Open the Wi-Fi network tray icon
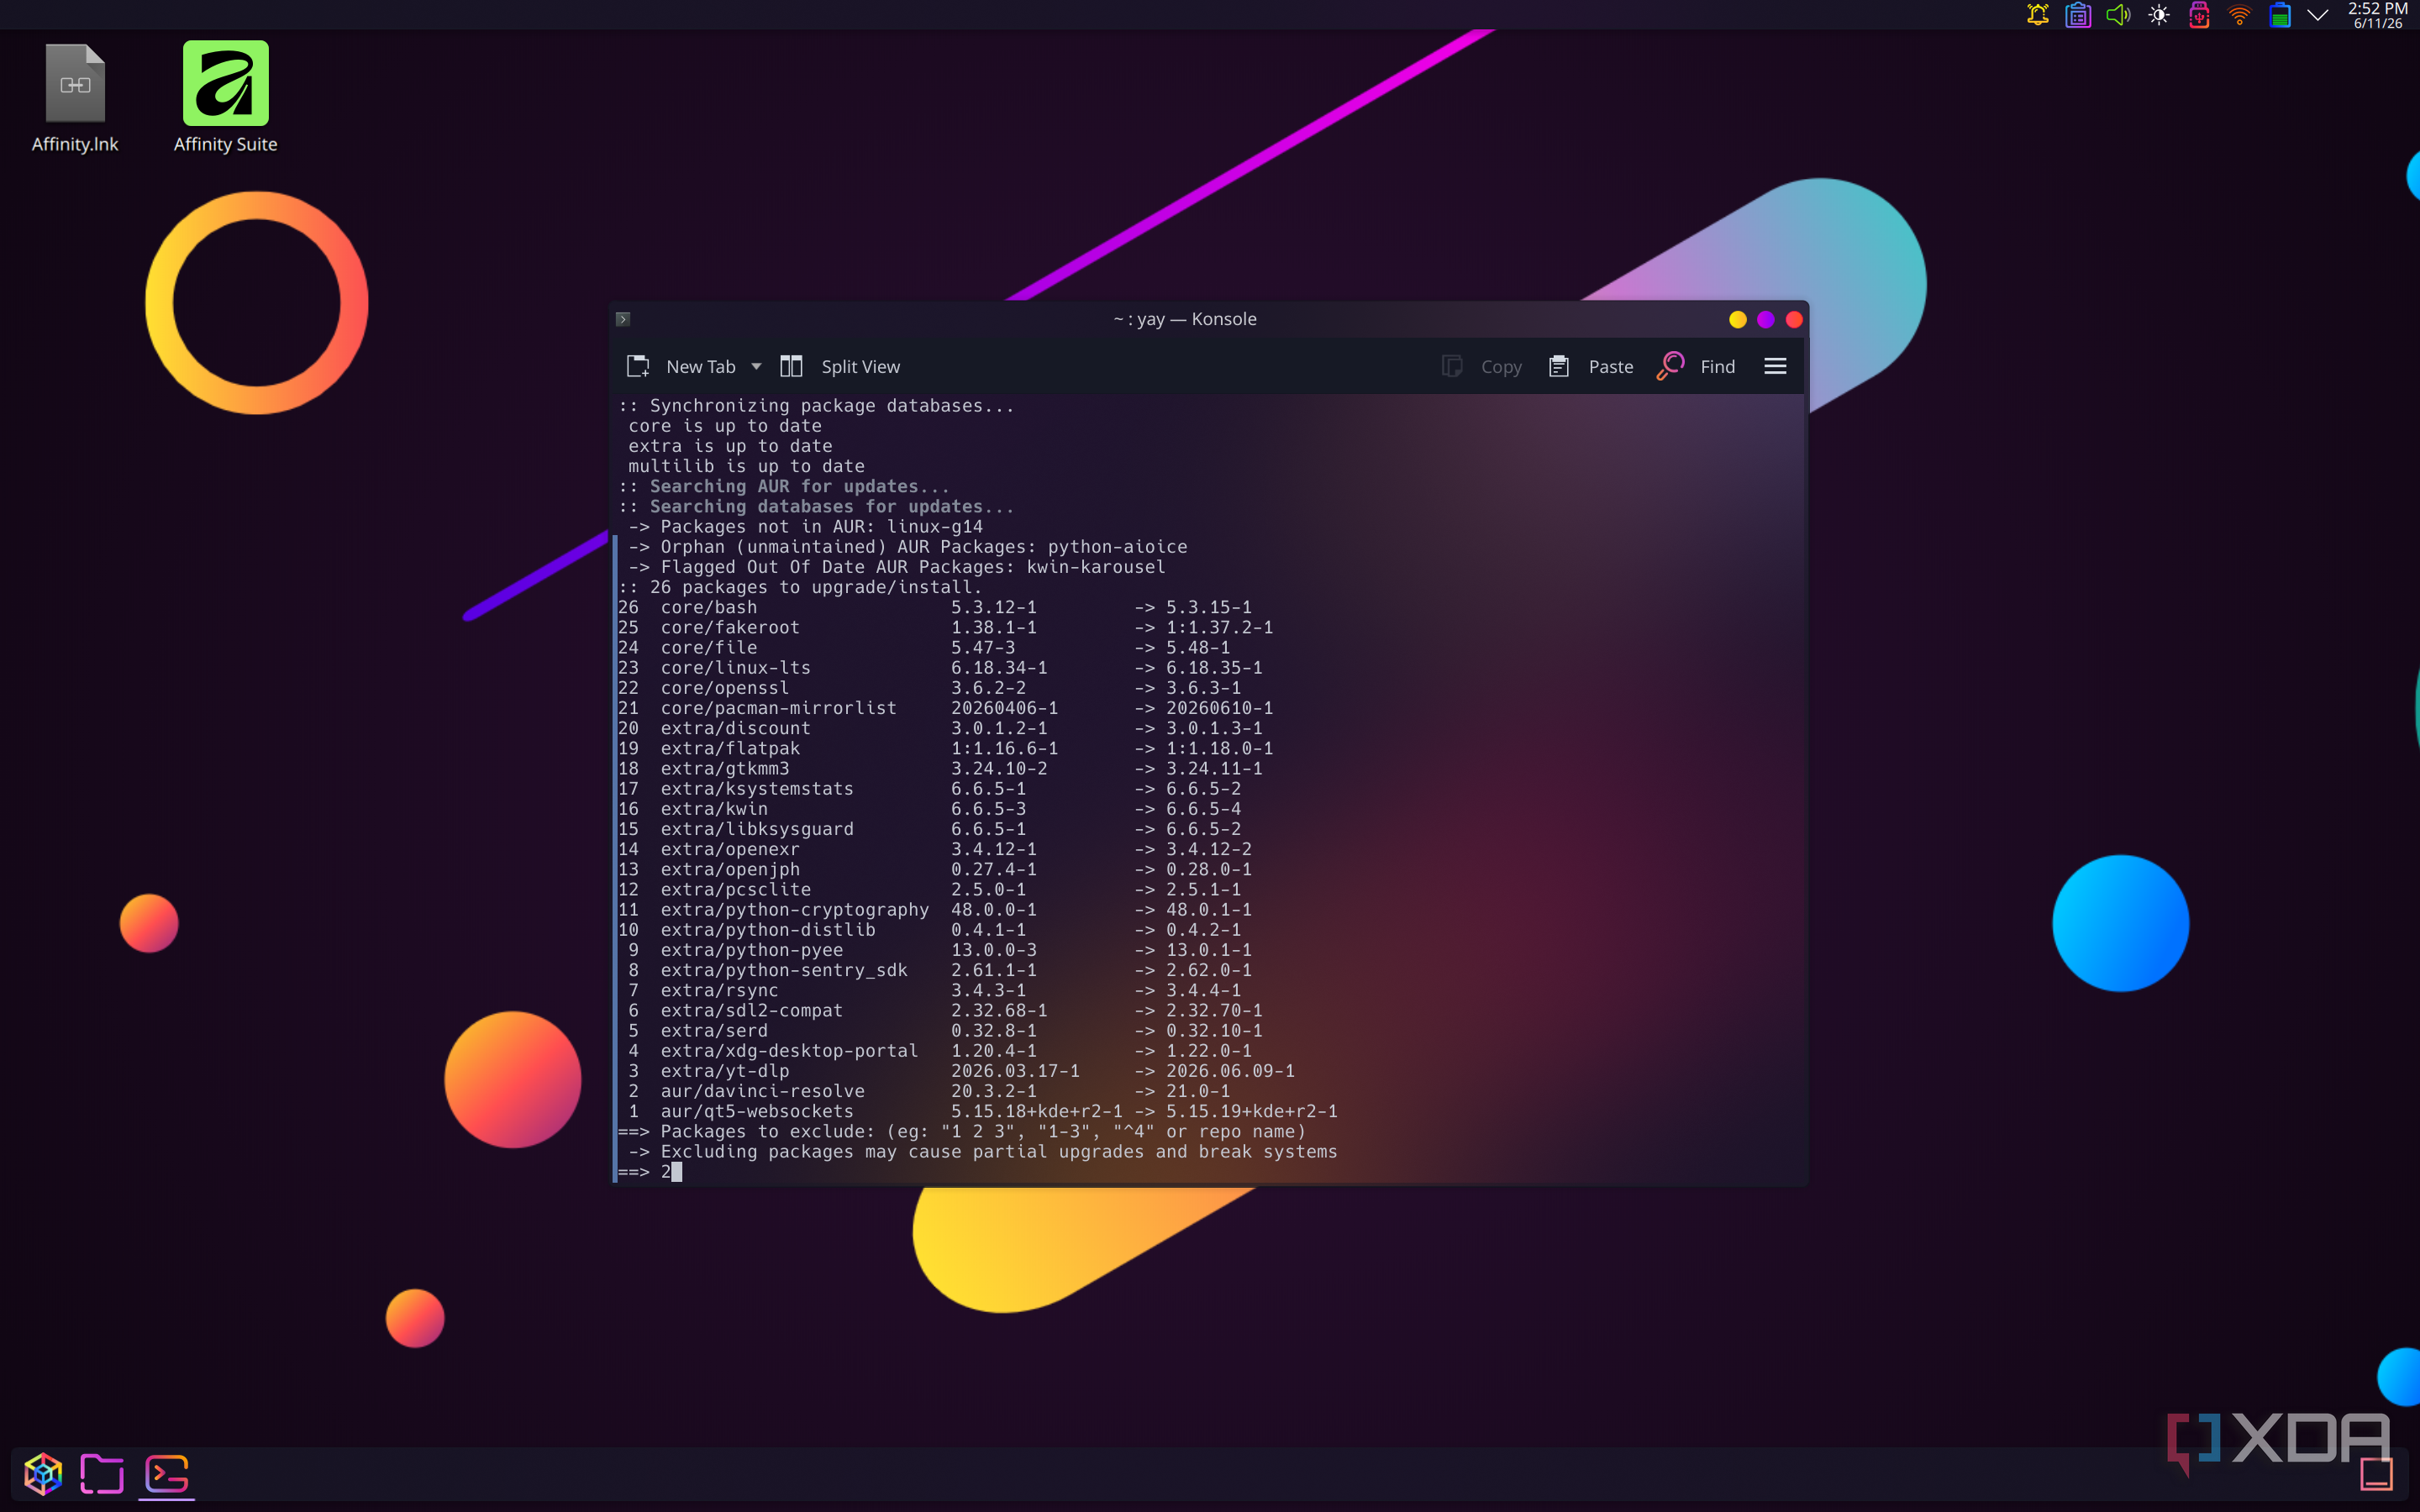Screen dimensions: 2420x1512 click(x=2239, y=15)
